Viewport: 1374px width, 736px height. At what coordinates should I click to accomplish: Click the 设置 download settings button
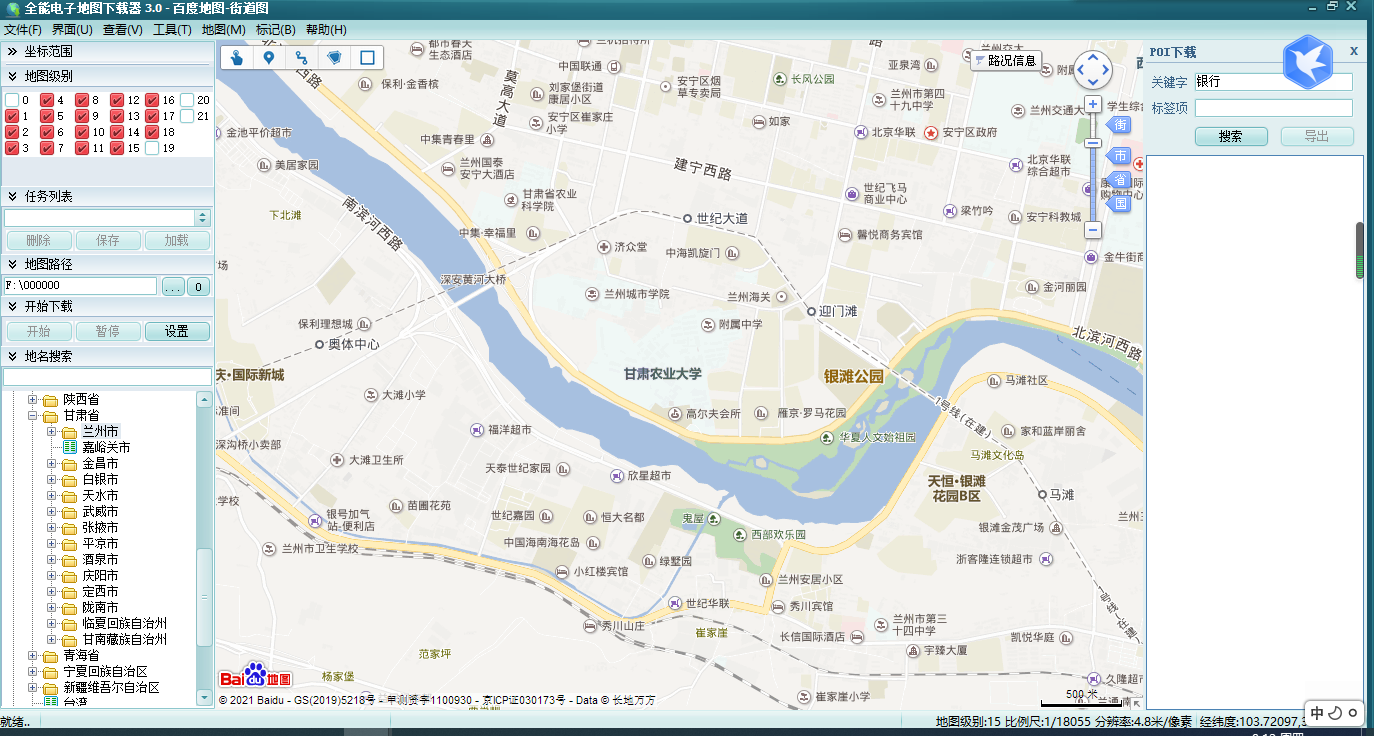pyautogui.click(x=177, y=331)
